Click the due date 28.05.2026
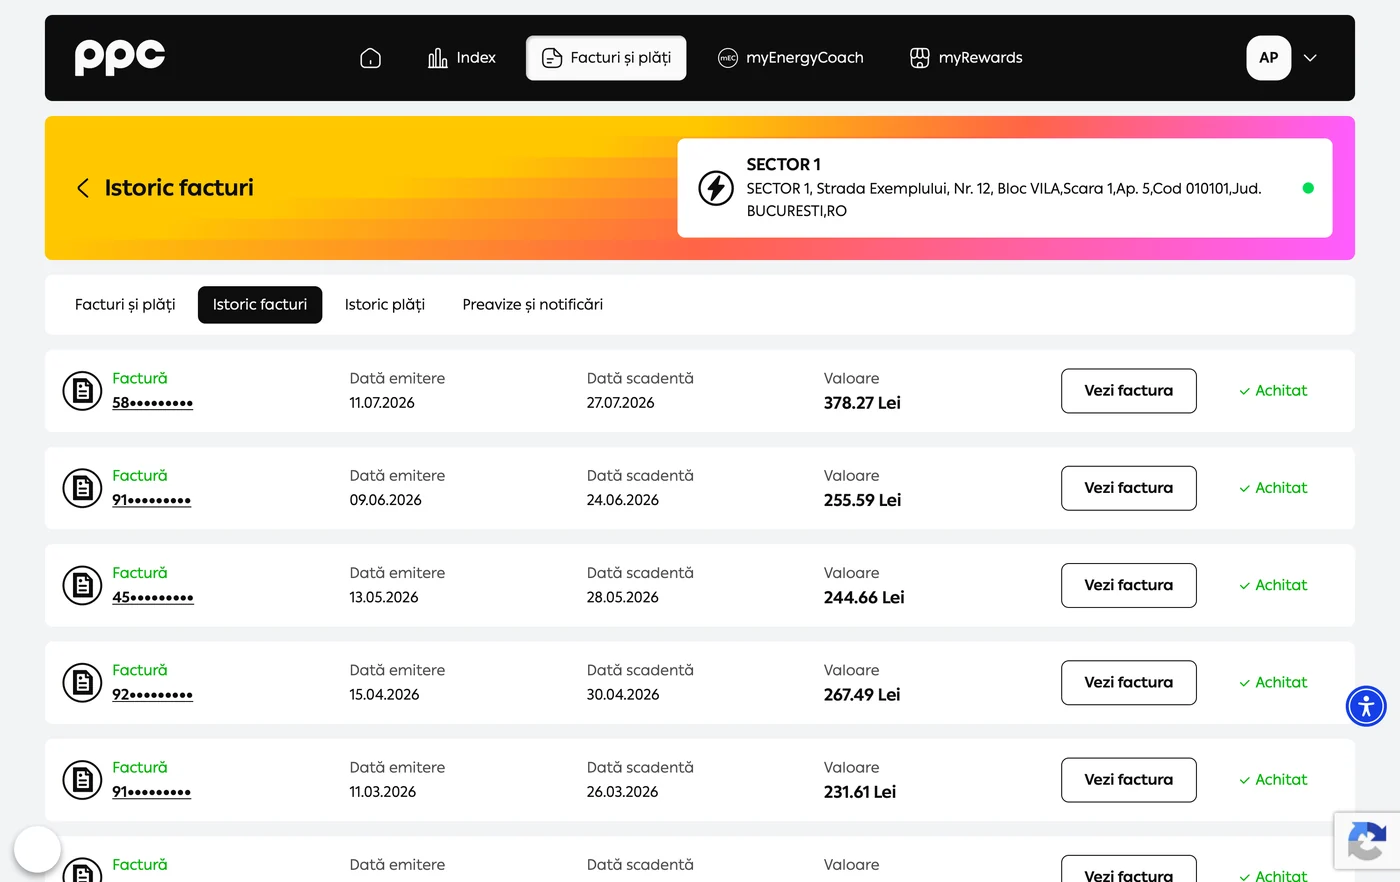This screenshot has height=882, width=1400. pos(622,597)
